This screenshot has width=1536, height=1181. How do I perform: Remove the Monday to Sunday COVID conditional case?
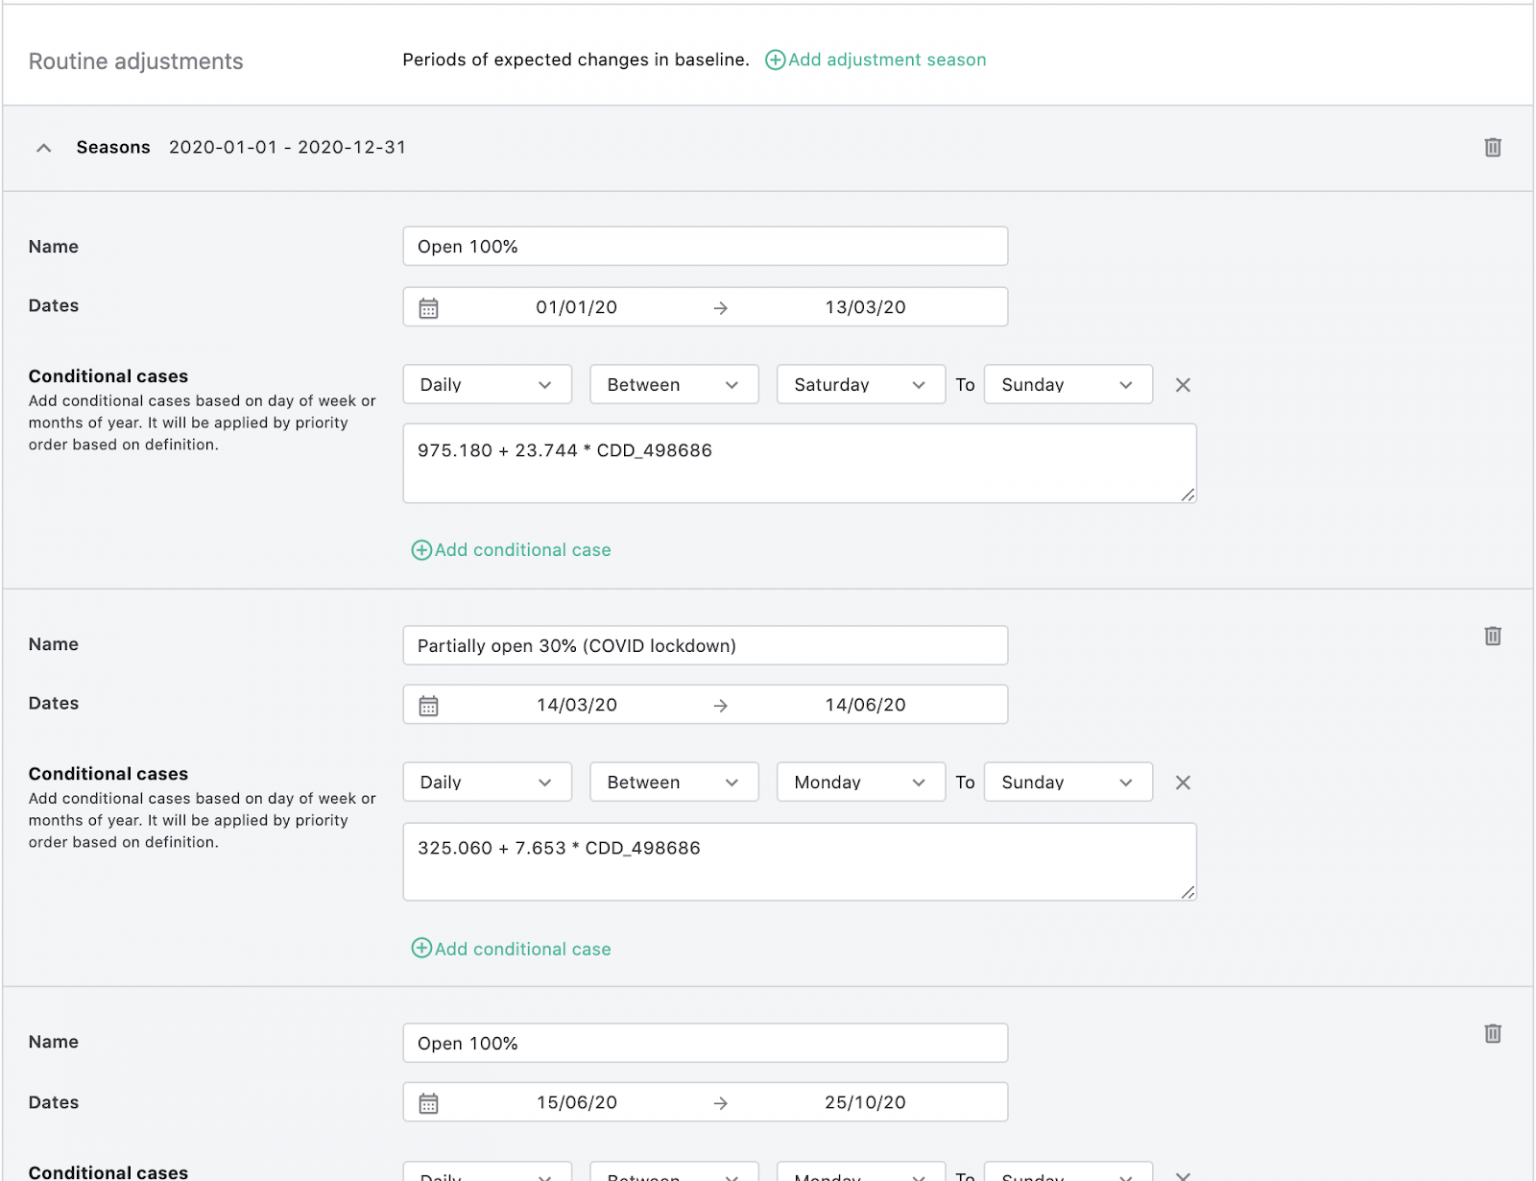click(x=1182, y=783)
